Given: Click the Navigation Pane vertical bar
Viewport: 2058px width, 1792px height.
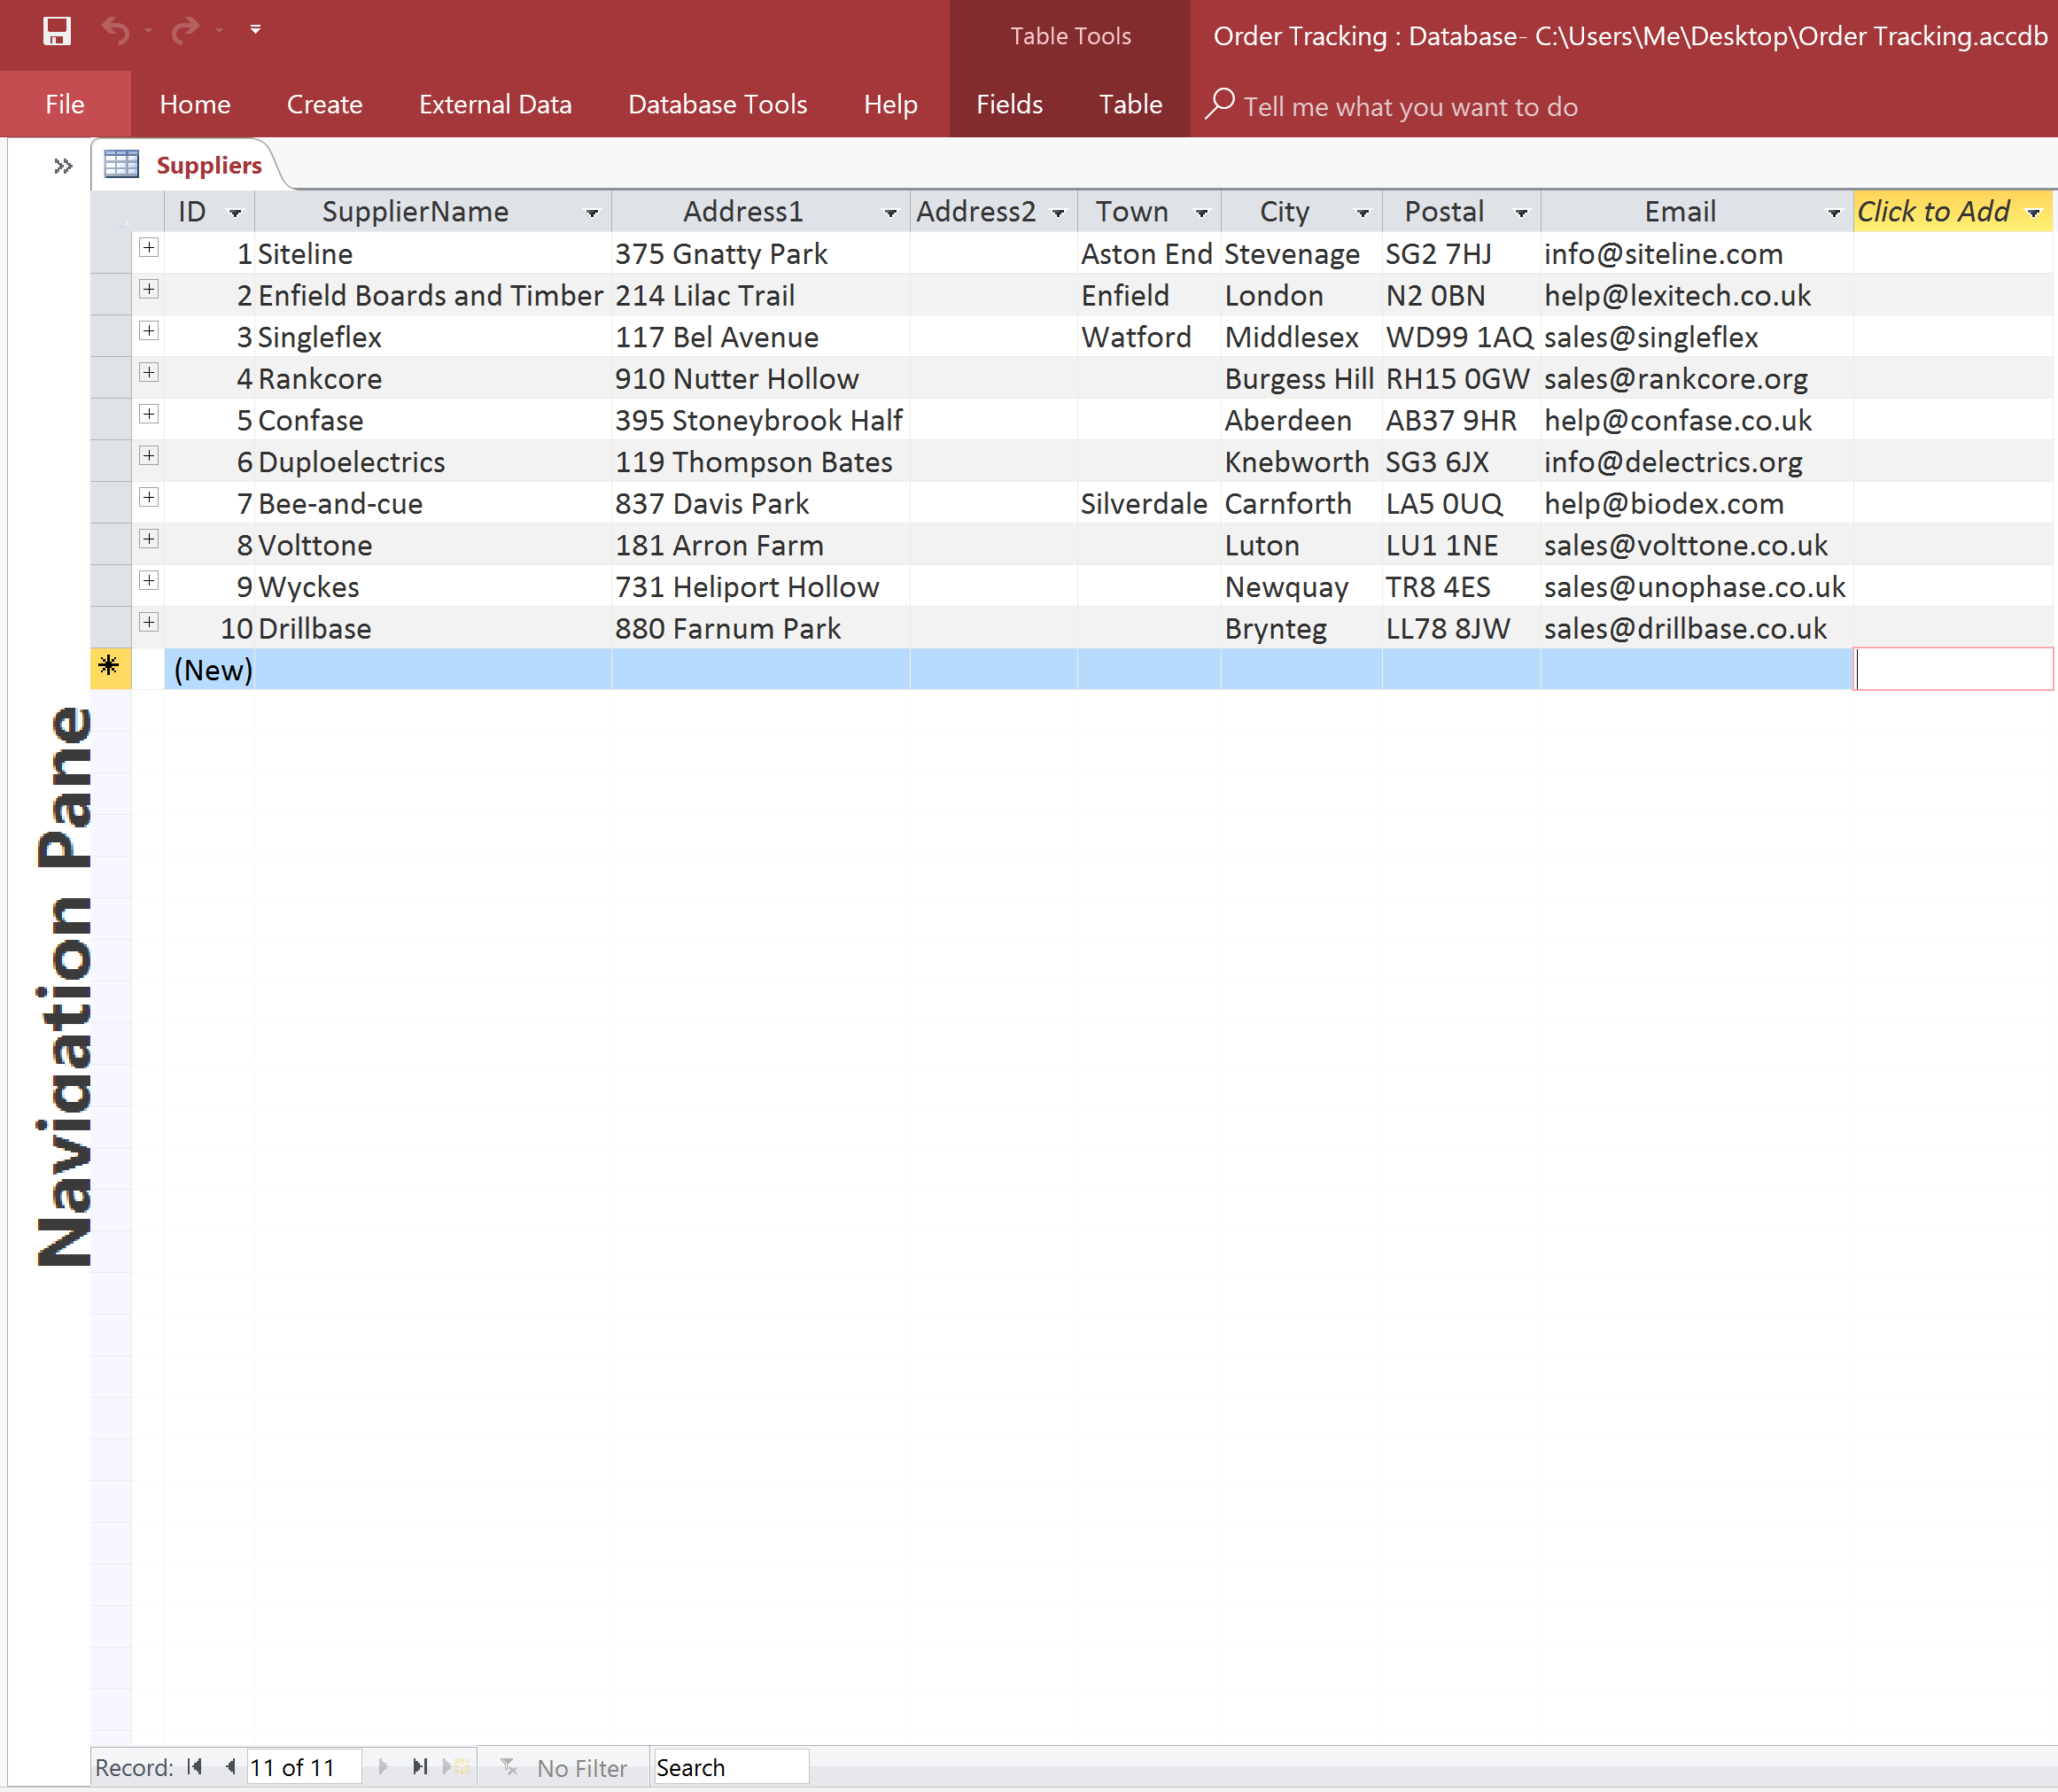Looking at the screenshot, I should (x=64, y=986).
